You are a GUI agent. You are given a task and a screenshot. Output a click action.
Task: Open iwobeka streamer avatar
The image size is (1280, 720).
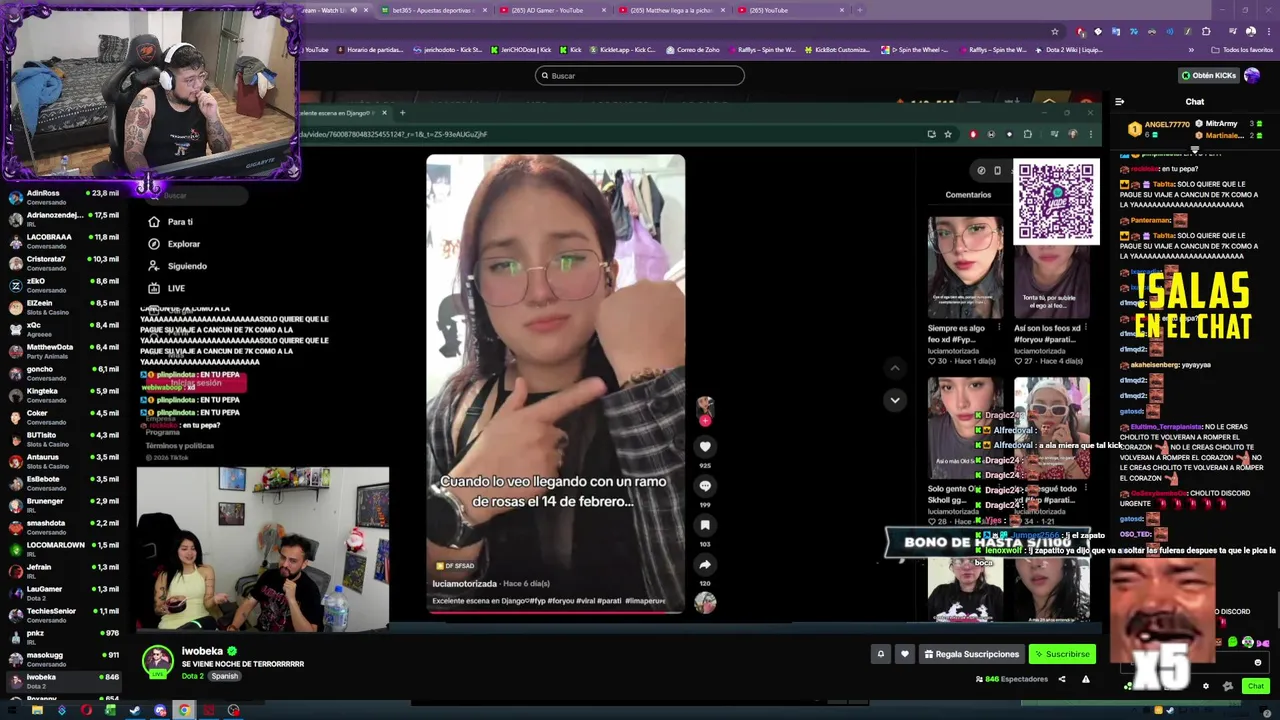[157, 661]
